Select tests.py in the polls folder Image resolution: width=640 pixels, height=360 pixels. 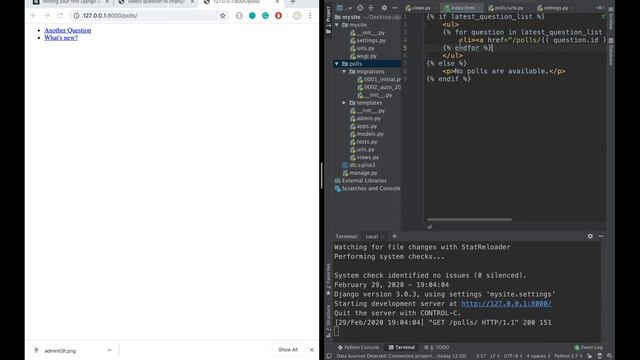[x=364, y=142]
